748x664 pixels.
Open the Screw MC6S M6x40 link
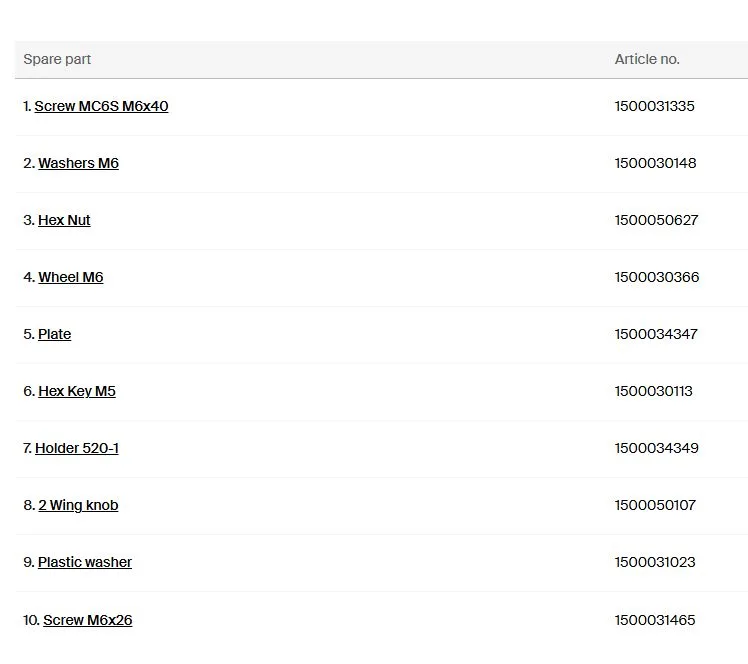click(101, 106)
